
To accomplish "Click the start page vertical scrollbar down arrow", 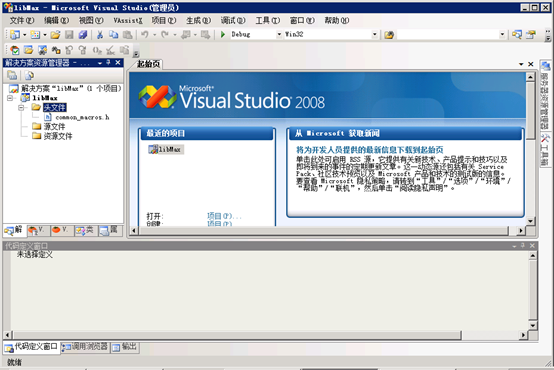I will coord(530,221).
